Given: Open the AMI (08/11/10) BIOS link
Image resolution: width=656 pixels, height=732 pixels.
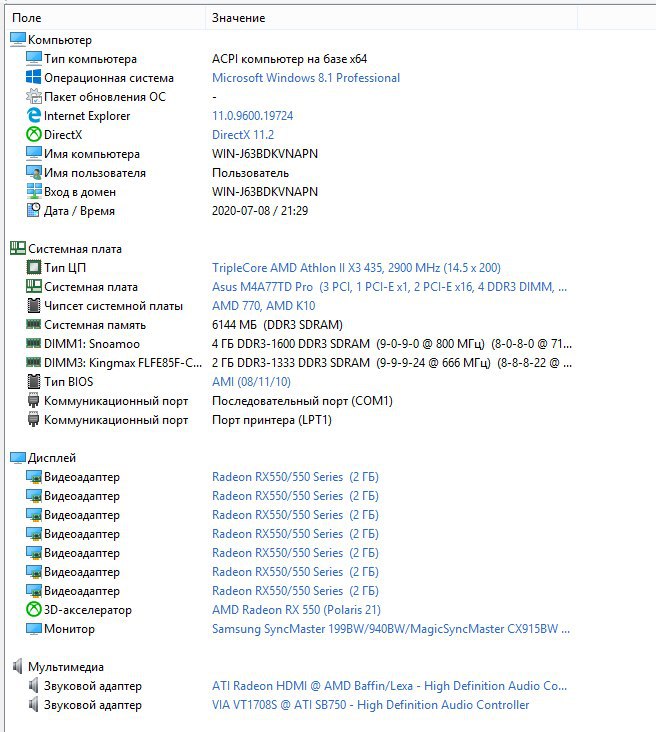Looking at the screenshot, I should click(x=251, y=382).
